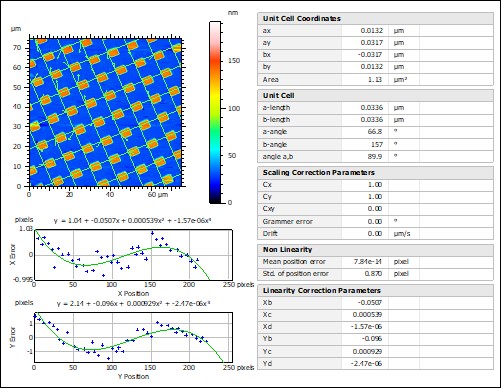Click the X Error plot area
Screen dimensions: 501x388
tap(133, 255)
